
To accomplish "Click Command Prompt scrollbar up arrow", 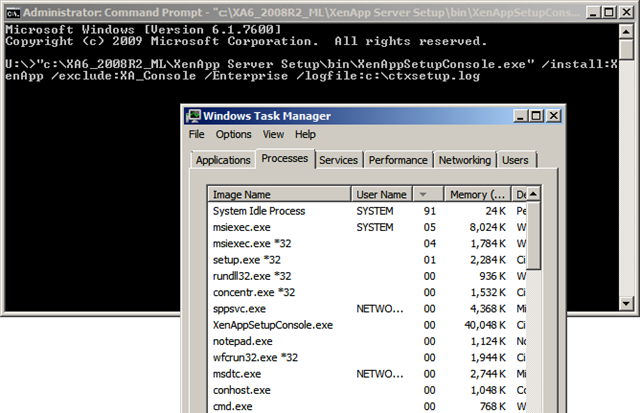I will 626,31.
